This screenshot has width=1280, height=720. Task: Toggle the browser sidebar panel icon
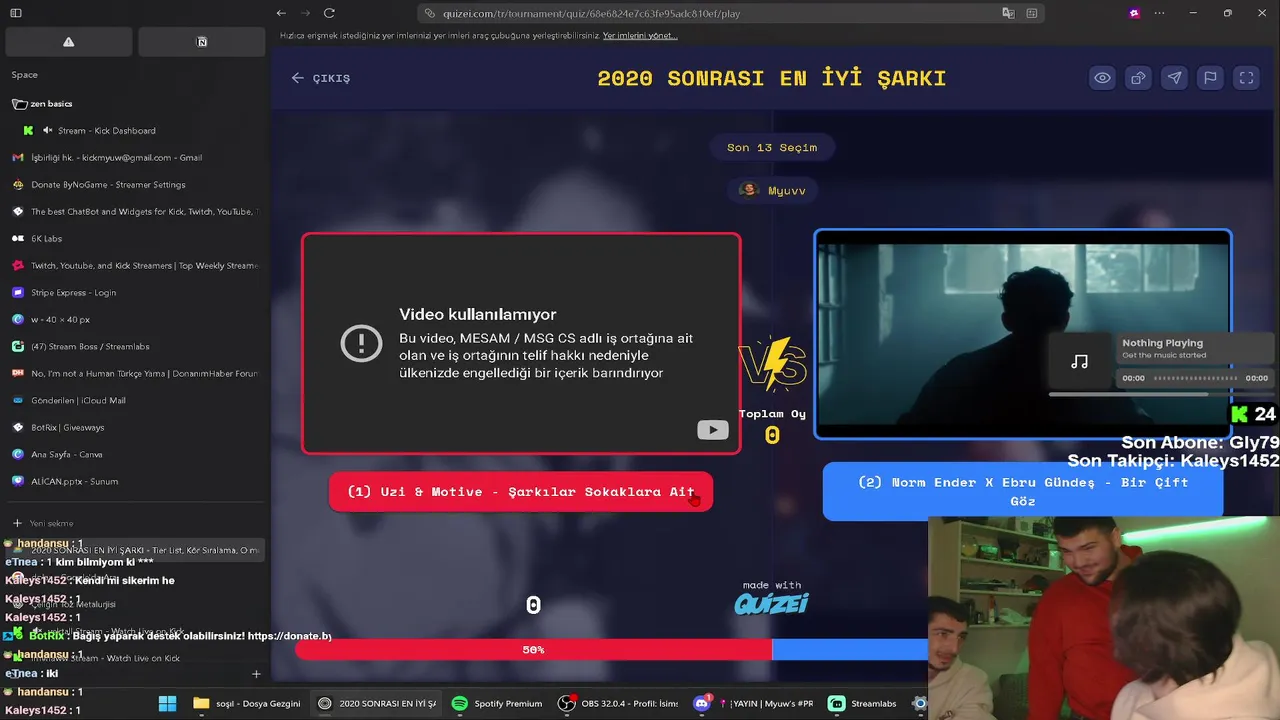pos(16,13)
